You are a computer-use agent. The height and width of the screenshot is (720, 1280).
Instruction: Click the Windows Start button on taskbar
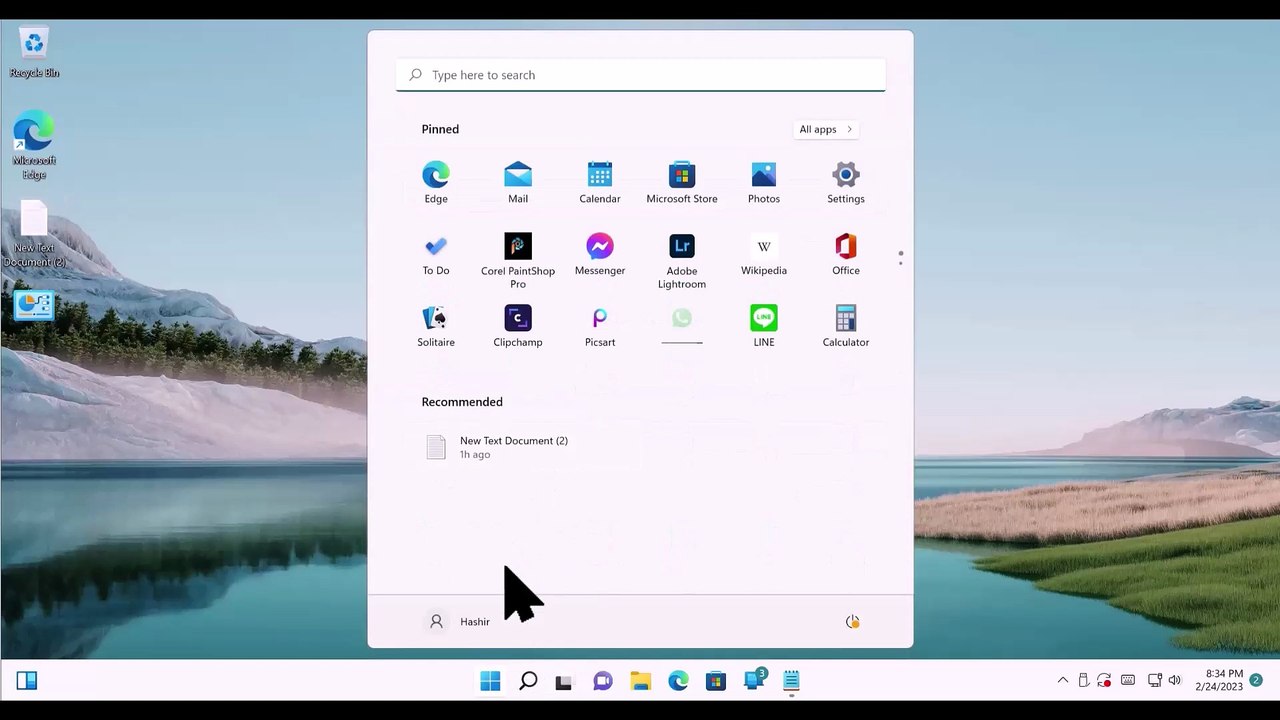point(490,681)
